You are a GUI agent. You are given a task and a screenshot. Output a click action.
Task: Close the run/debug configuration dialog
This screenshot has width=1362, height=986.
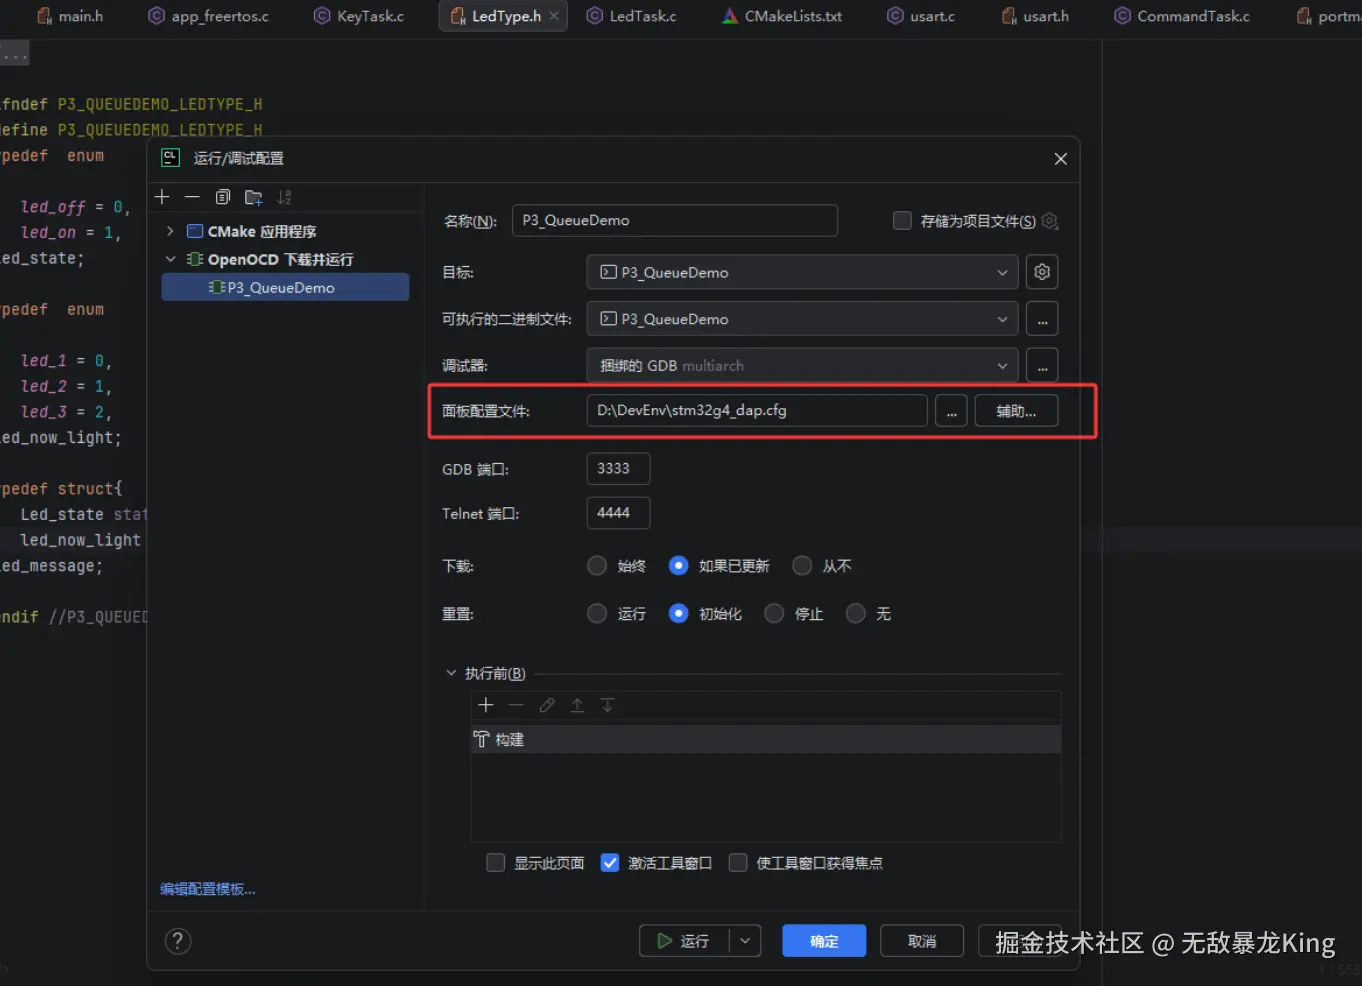[x=1061, y=159]
